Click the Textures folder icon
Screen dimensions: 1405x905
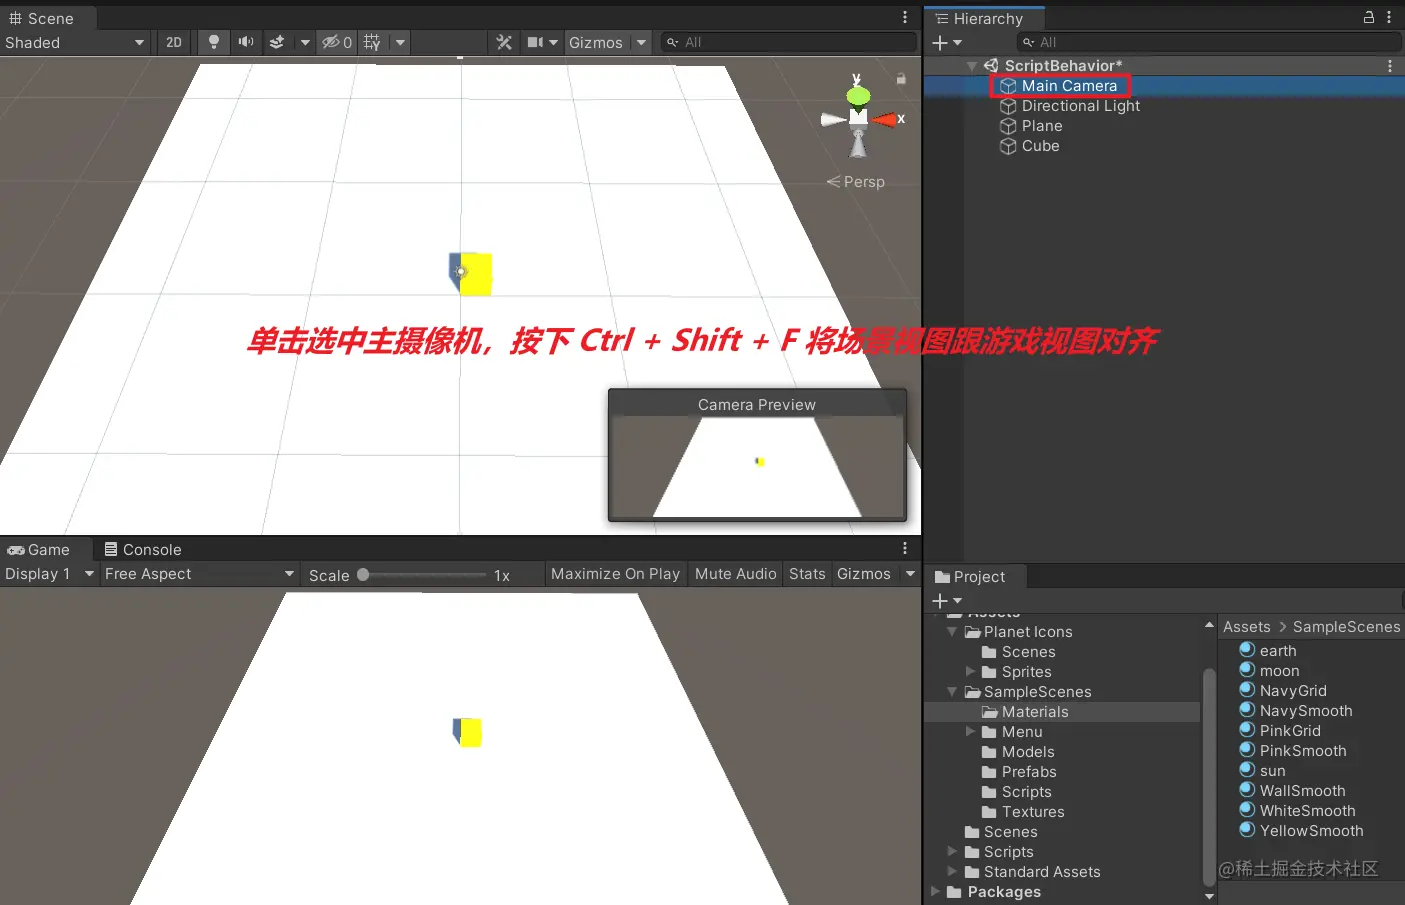click(990, 812)
